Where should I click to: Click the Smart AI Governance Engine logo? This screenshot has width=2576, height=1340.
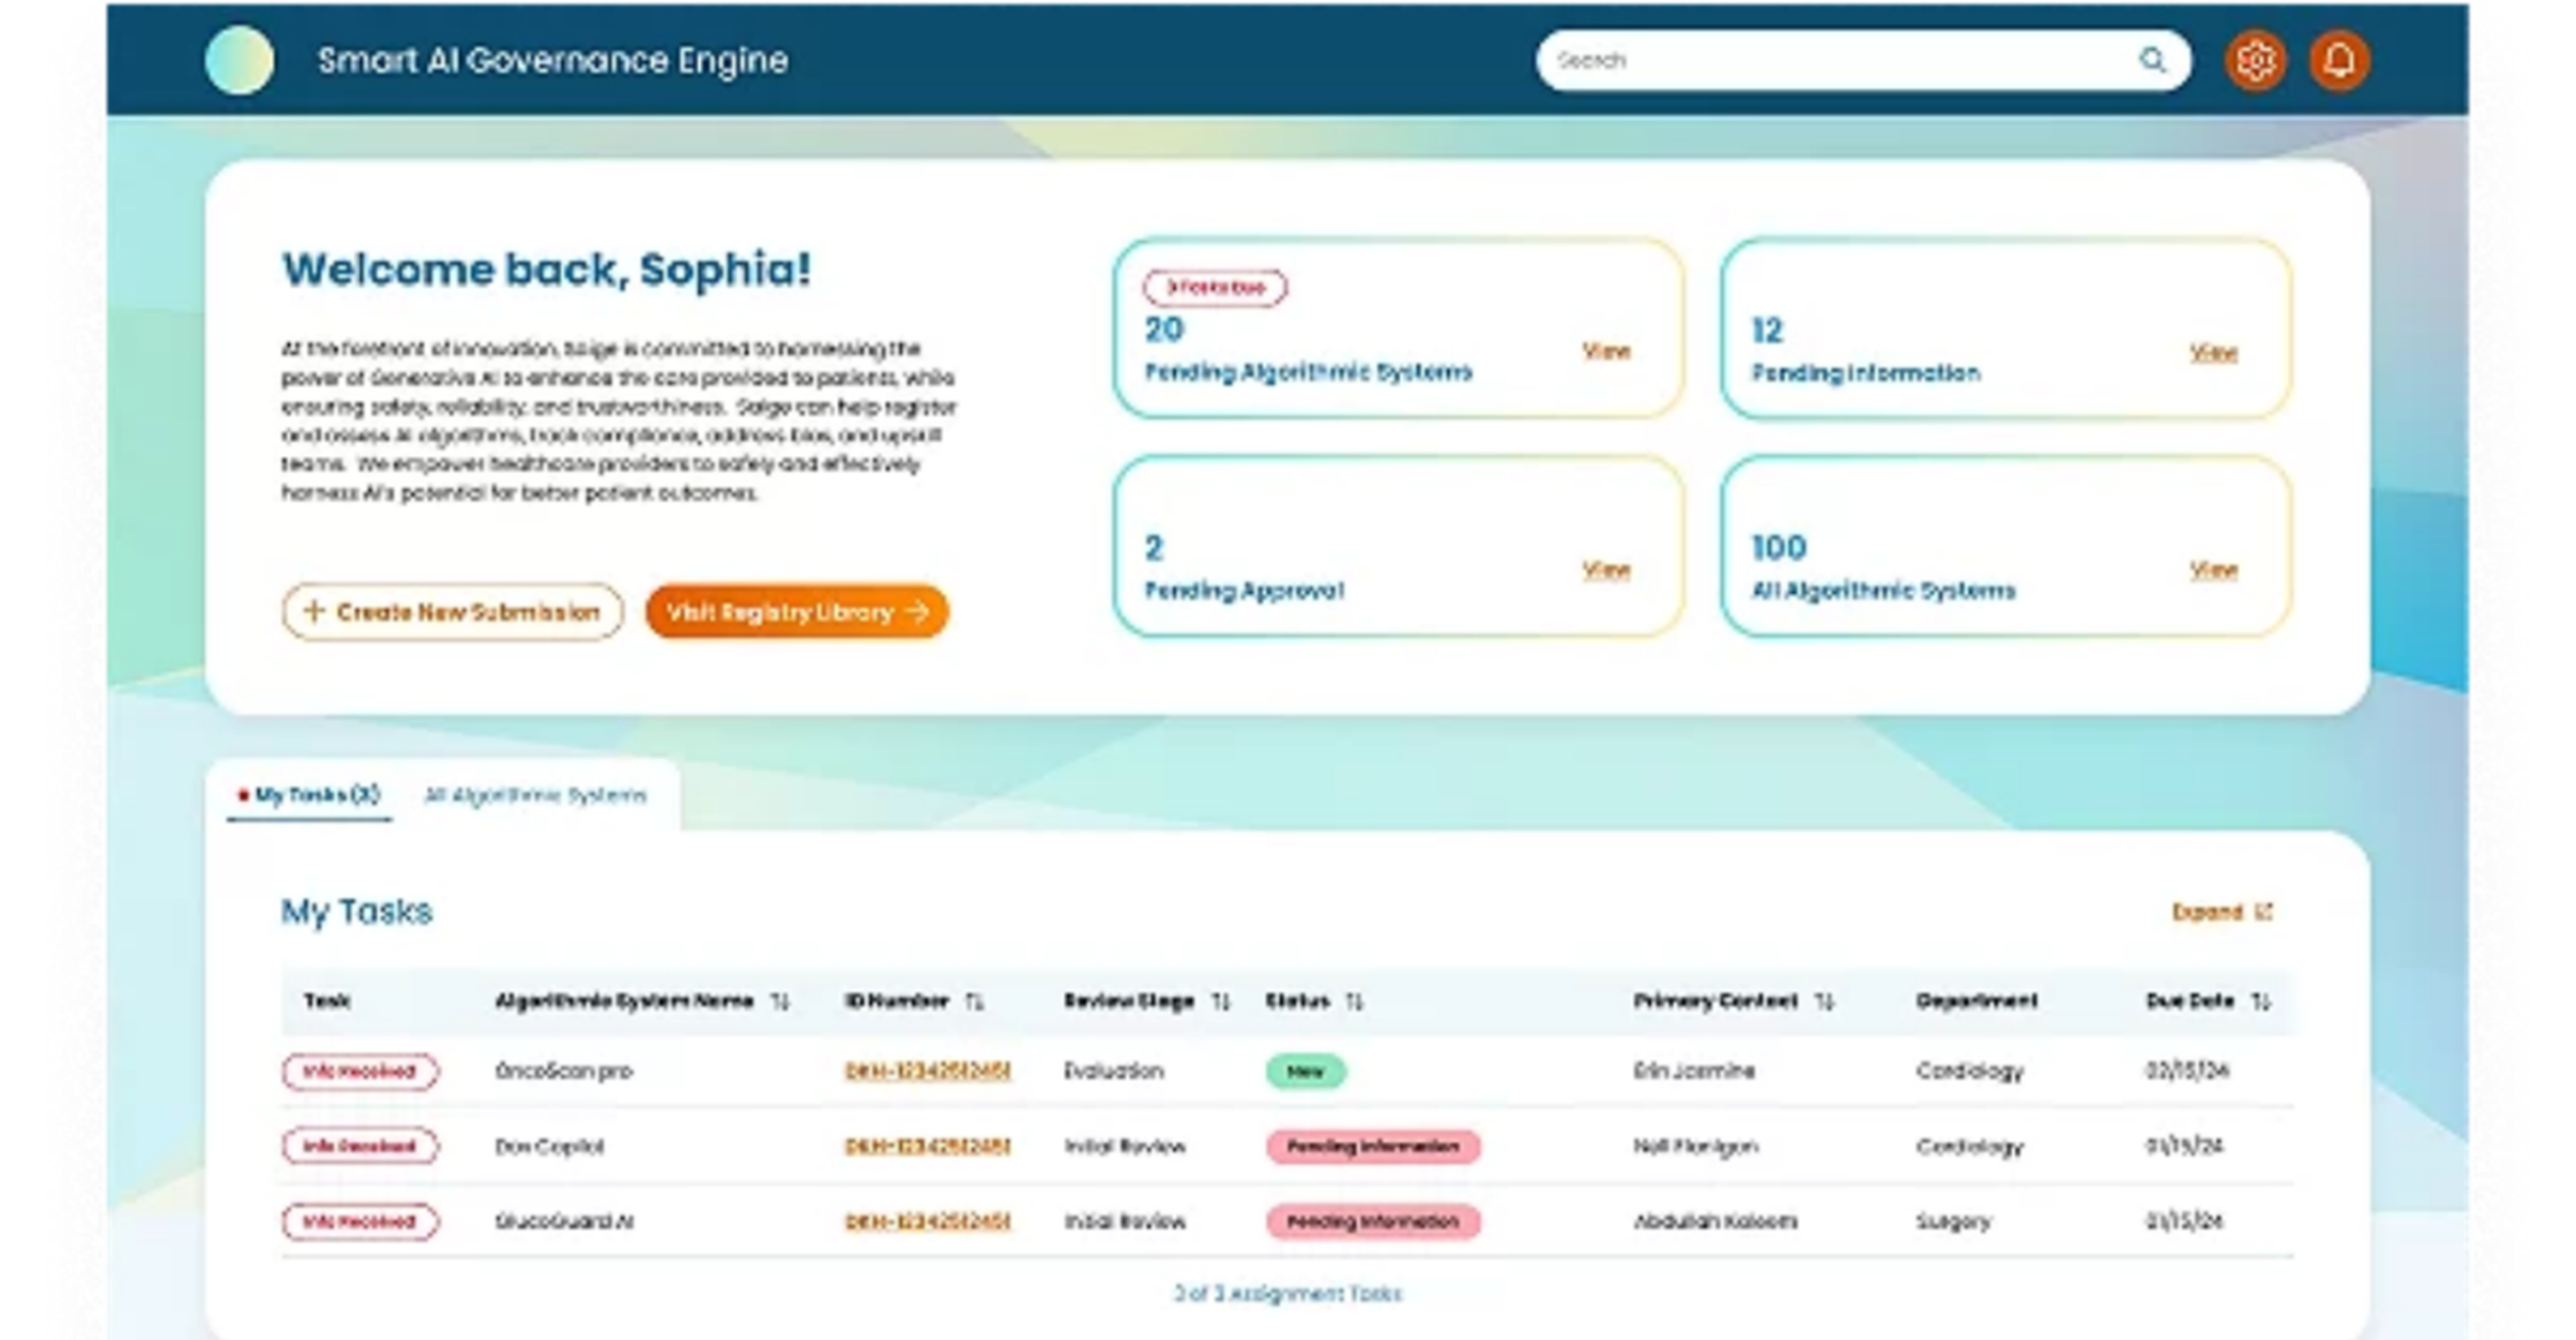(x=550, y=60)
